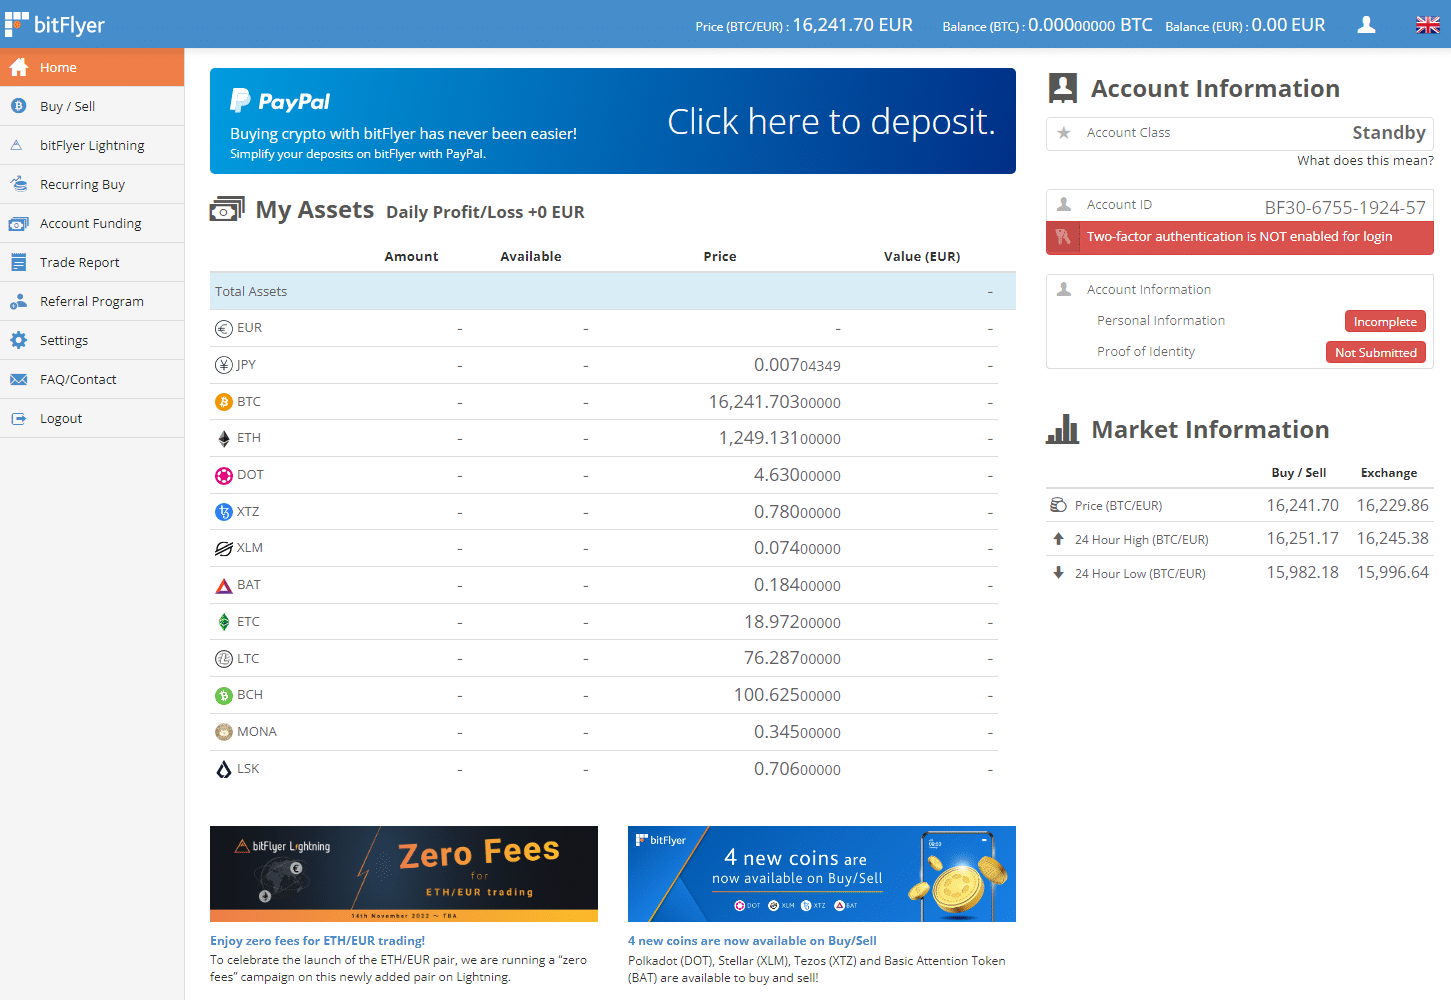Click Account Class Standby value
1451x1000 pixels.
click(x=1389, y=132)
